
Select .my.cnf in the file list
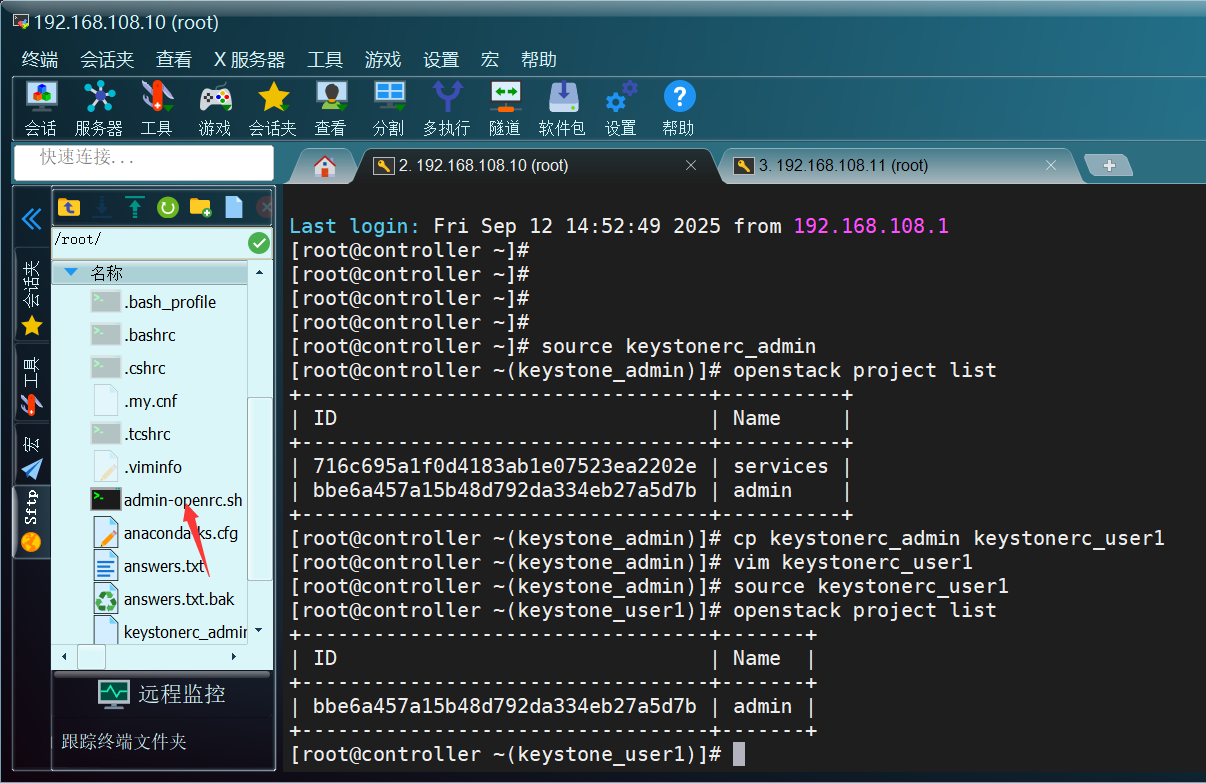[149, 401]
